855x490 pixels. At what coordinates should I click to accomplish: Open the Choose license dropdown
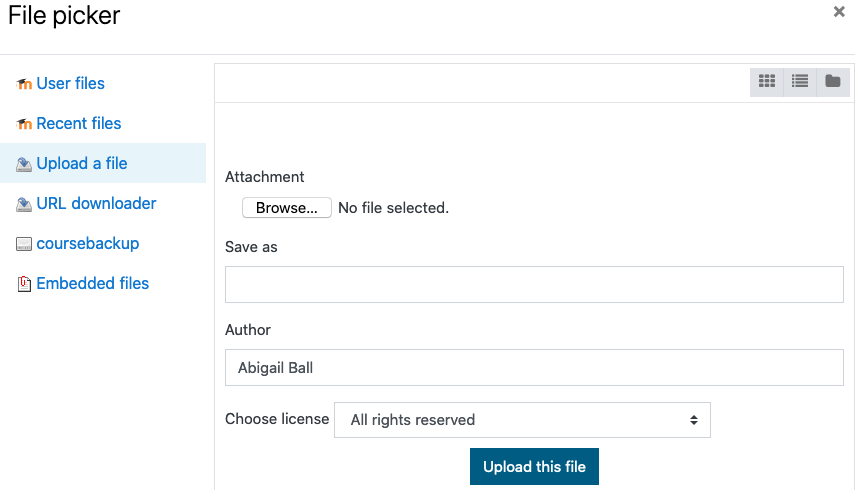point(522,420)
